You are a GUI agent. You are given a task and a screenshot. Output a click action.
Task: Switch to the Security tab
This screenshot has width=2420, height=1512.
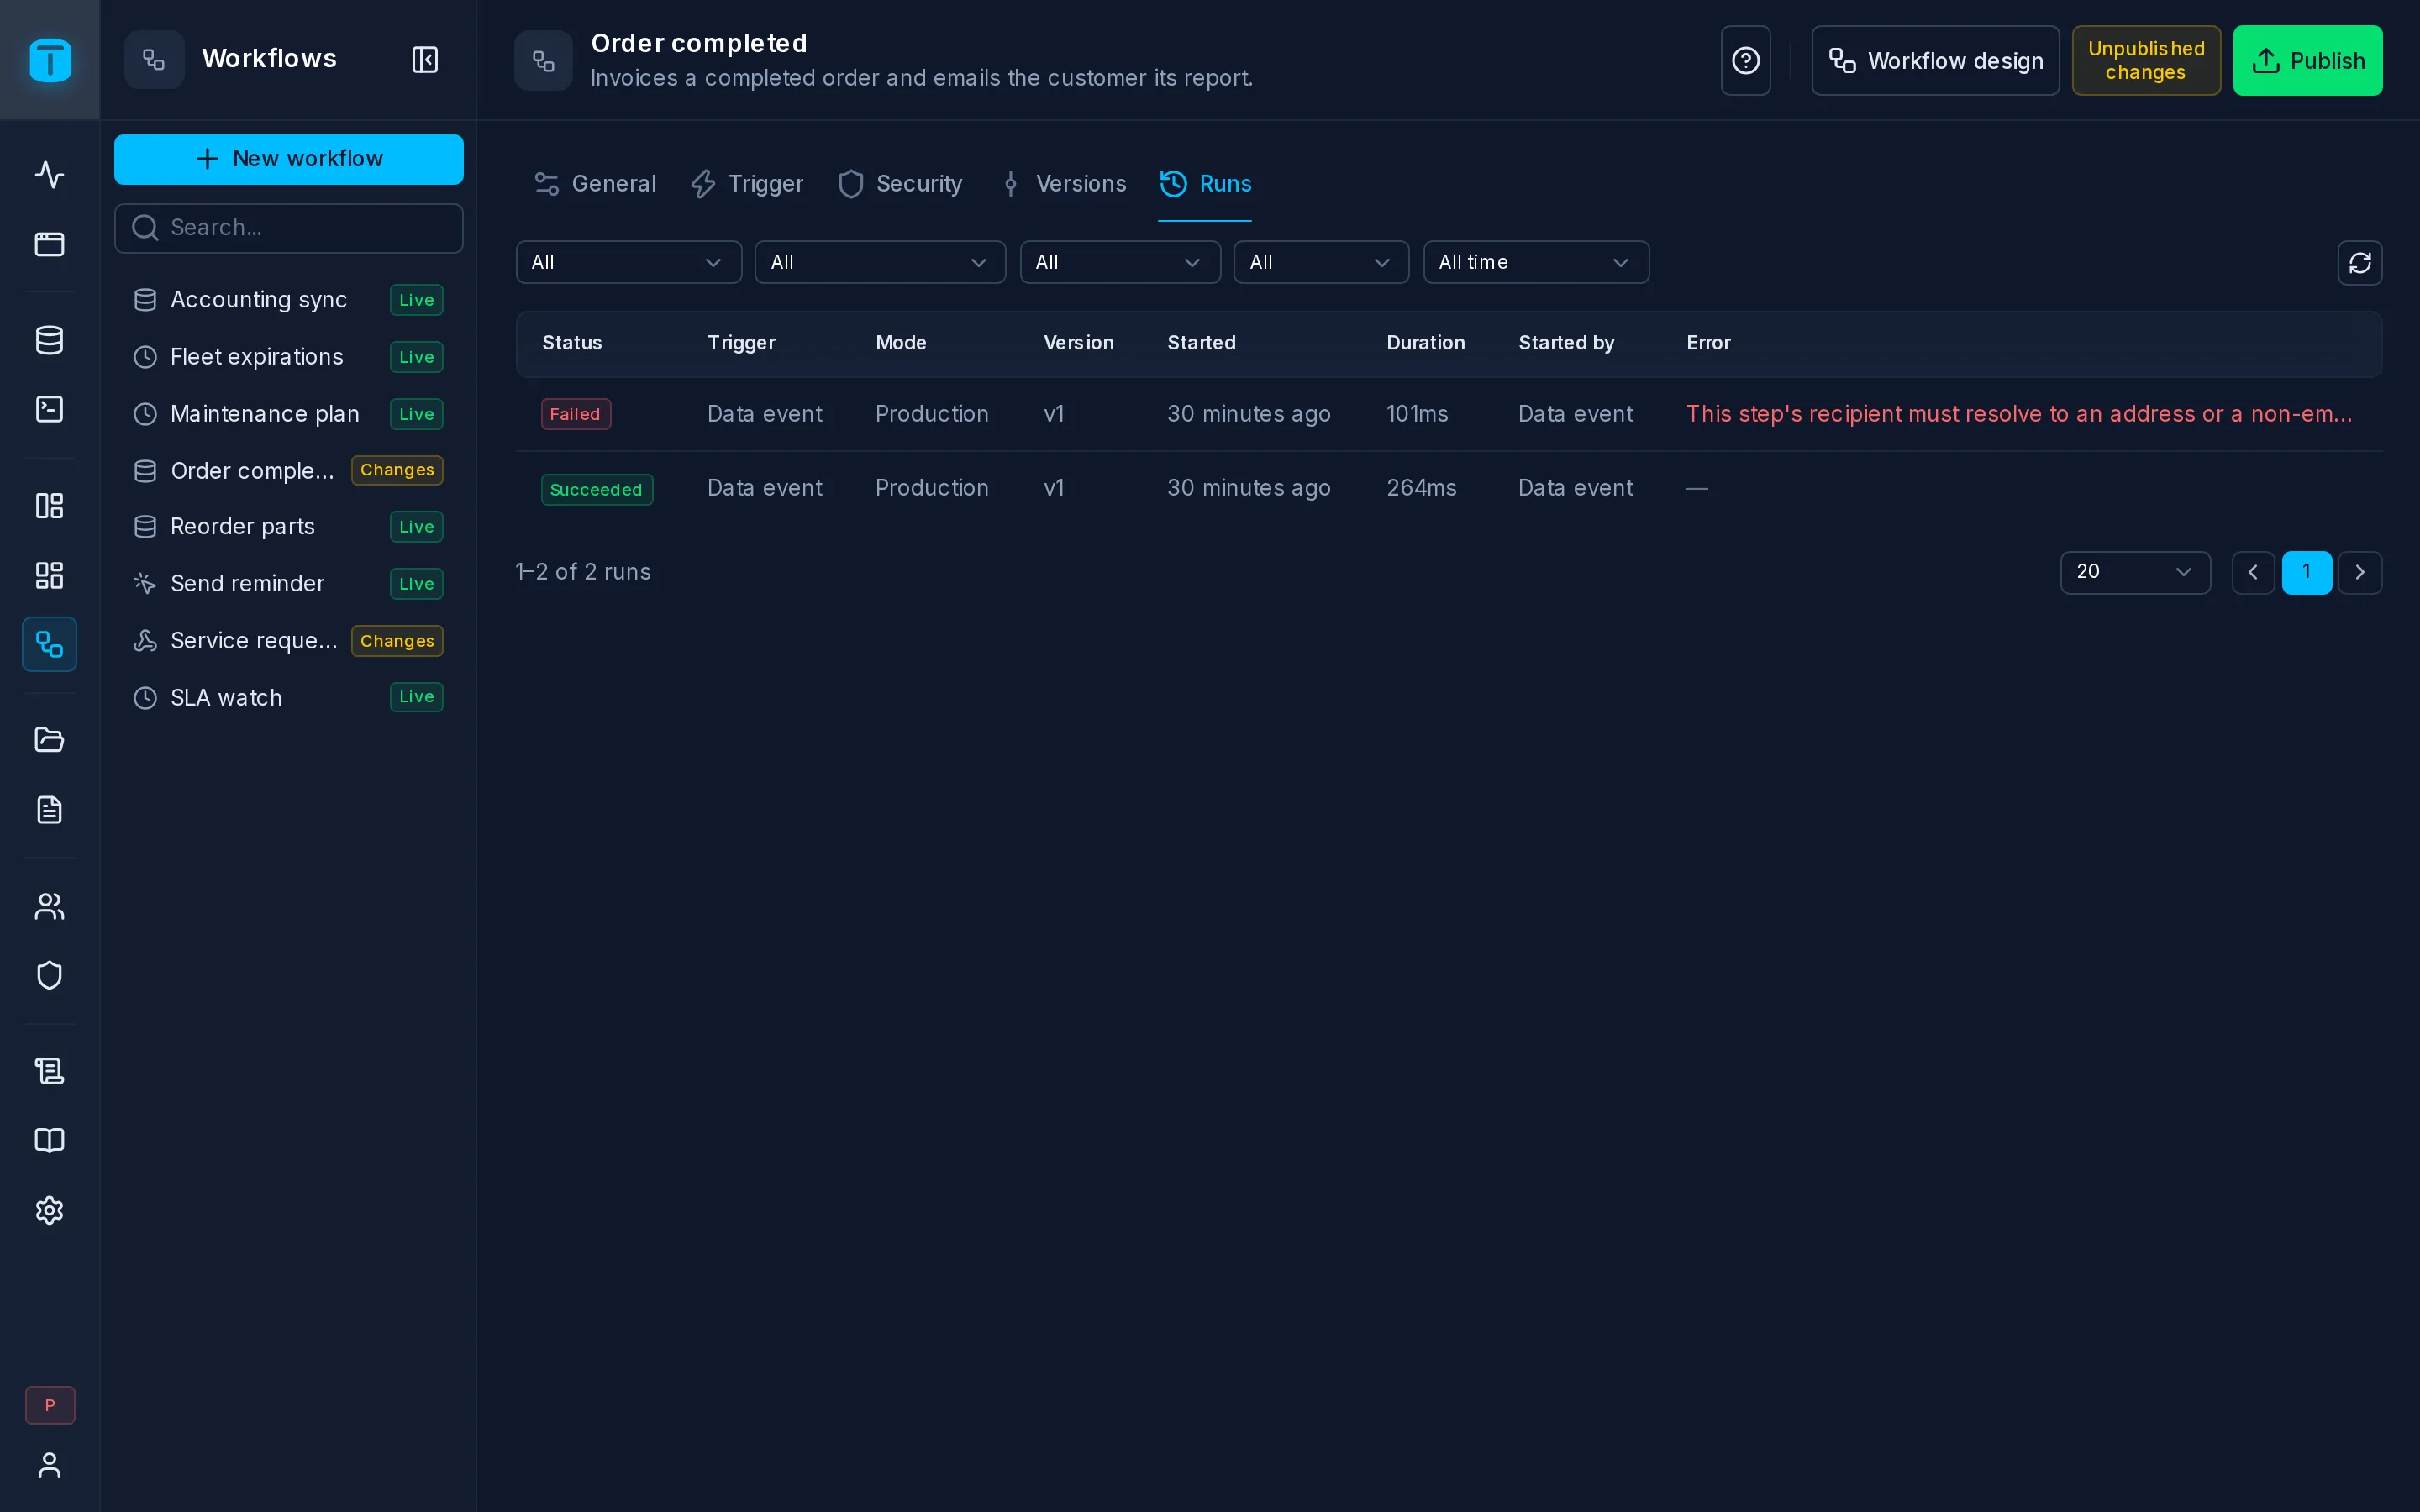point(900,184)
